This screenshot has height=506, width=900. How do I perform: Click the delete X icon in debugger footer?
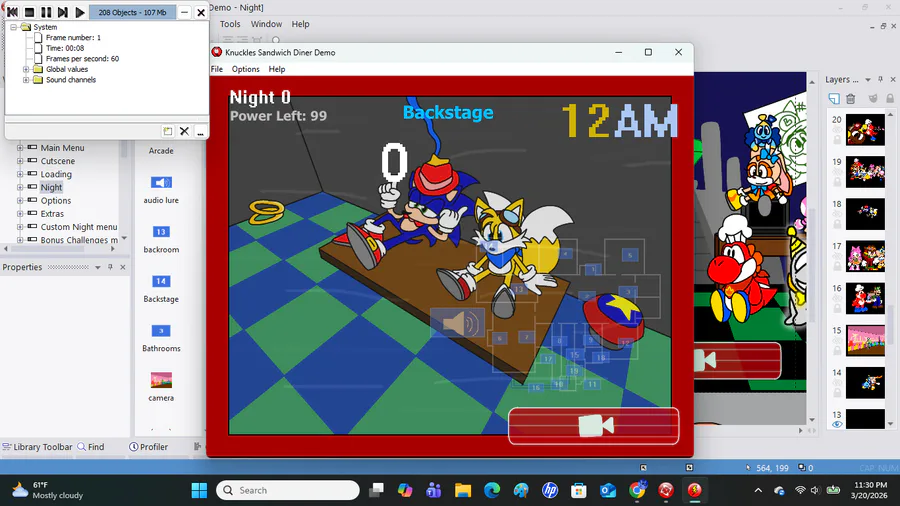tap(184, 131)
